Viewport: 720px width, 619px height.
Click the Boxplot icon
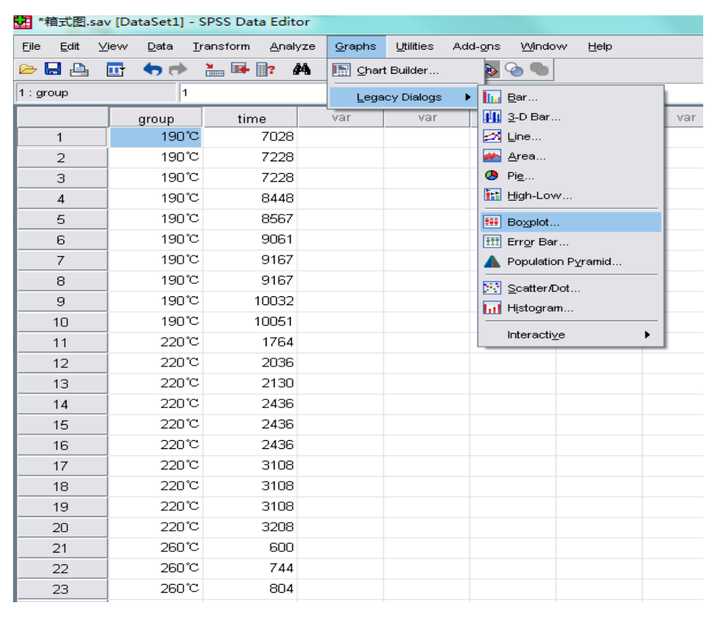click(x=491, y=222)
